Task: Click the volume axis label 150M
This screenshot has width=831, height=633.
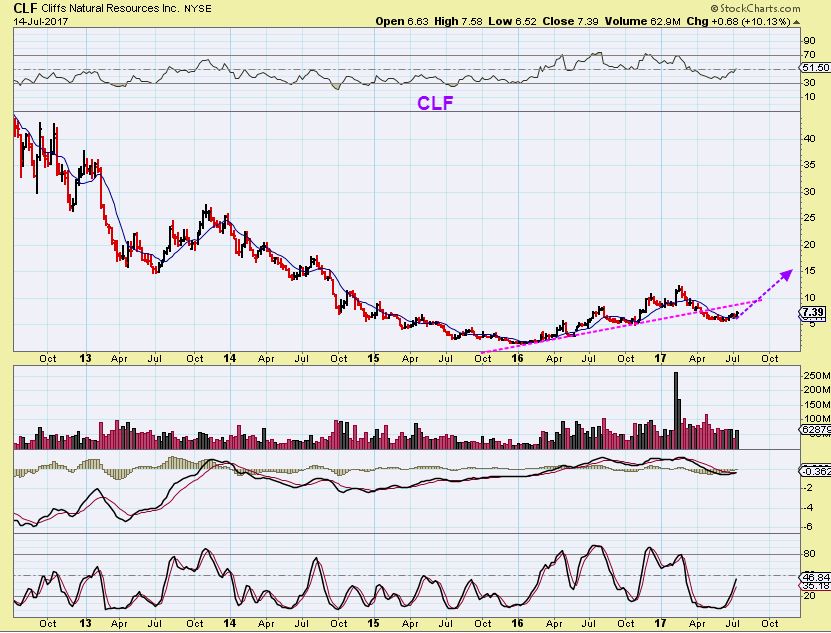Action: [816, 405]
